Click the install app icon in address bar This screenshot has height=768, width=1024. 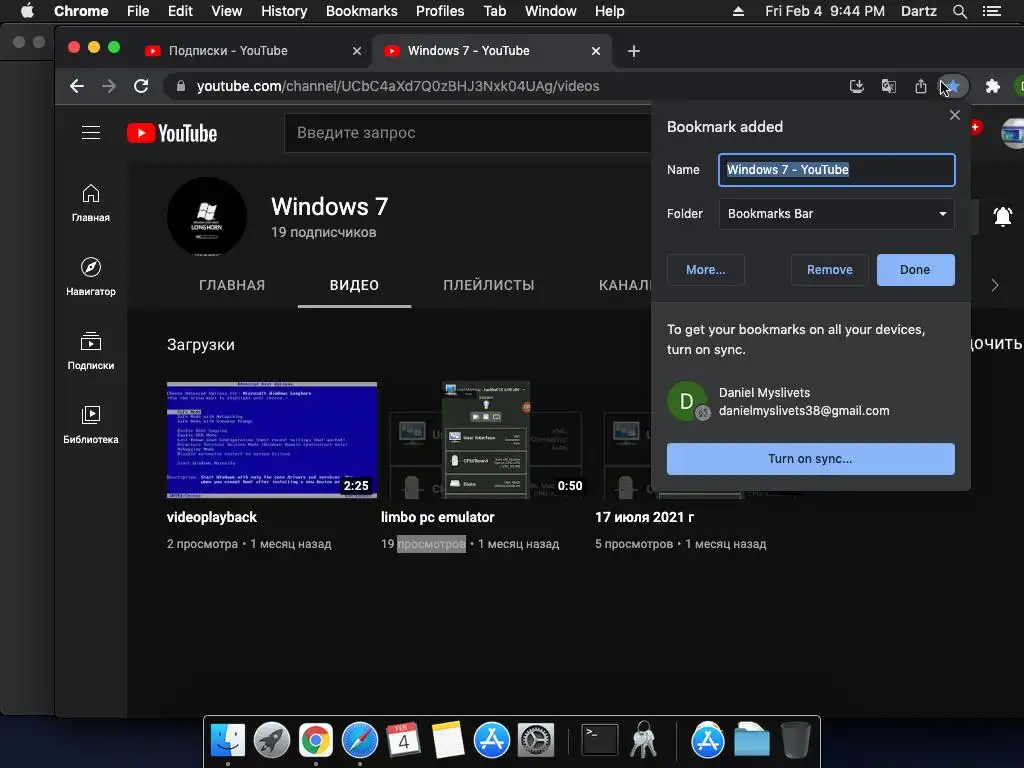pos(857,86)
